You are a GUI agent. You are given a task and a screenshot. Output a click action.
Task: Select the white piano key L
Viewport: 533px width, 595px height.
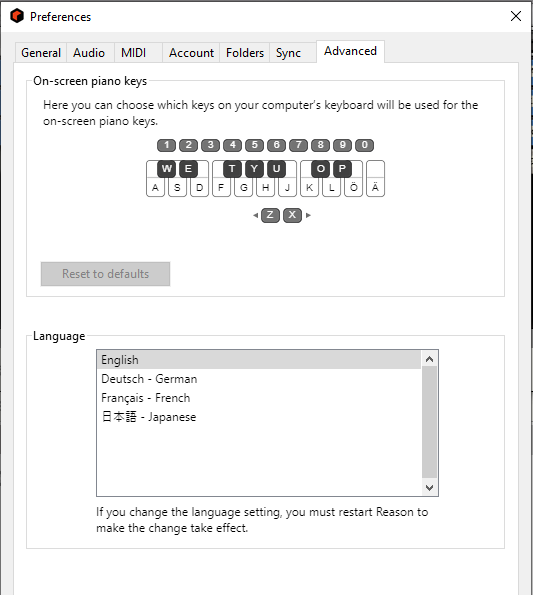pyautogui.click(x=331, y=187)
